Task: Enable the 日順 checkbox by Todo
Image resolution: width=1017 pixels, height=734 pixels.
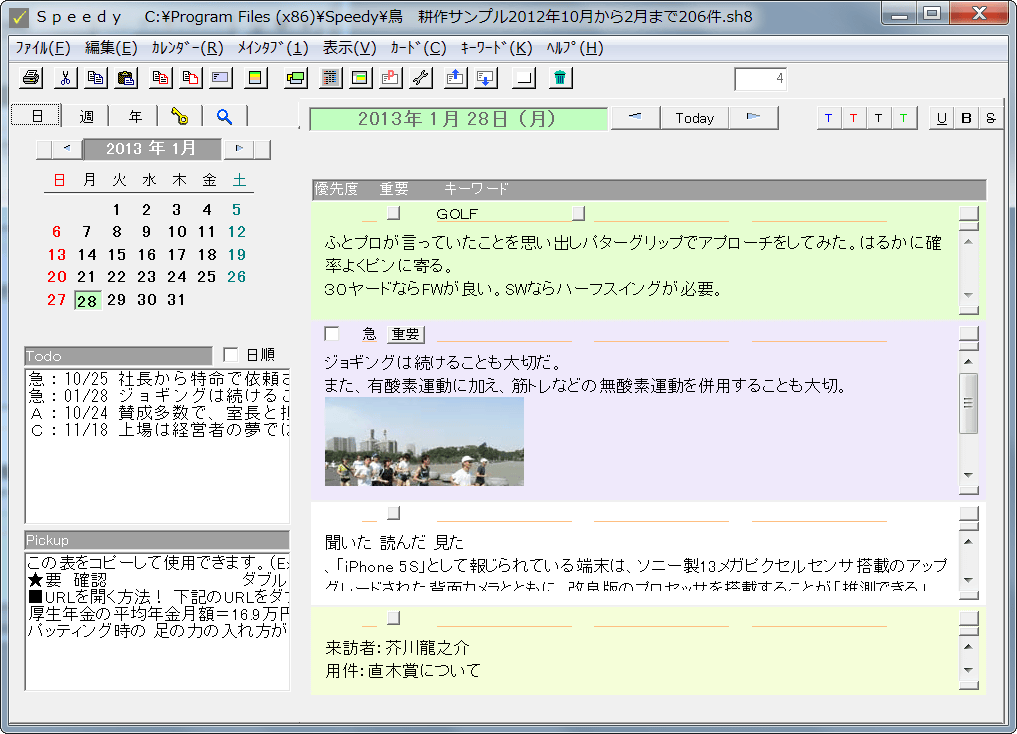Action: [x=230, y=355]
